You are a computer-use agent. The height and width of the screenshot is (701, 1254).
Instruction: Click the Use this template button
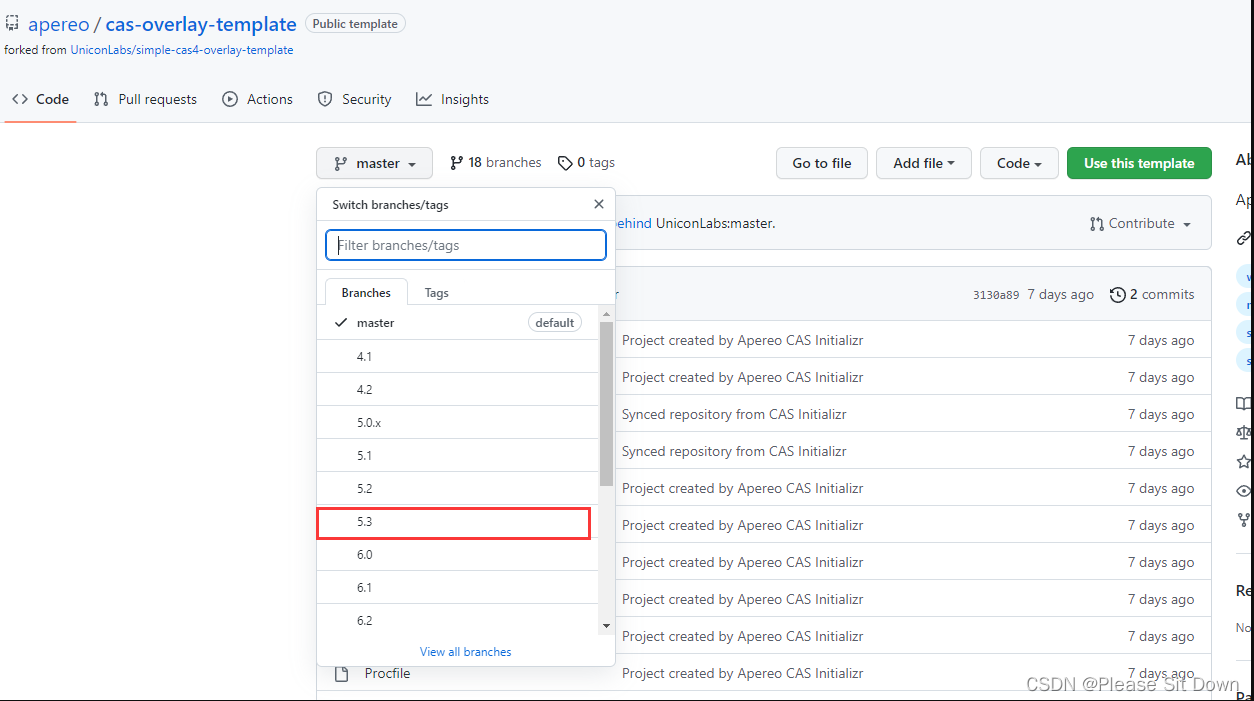tap(1139, 163)
